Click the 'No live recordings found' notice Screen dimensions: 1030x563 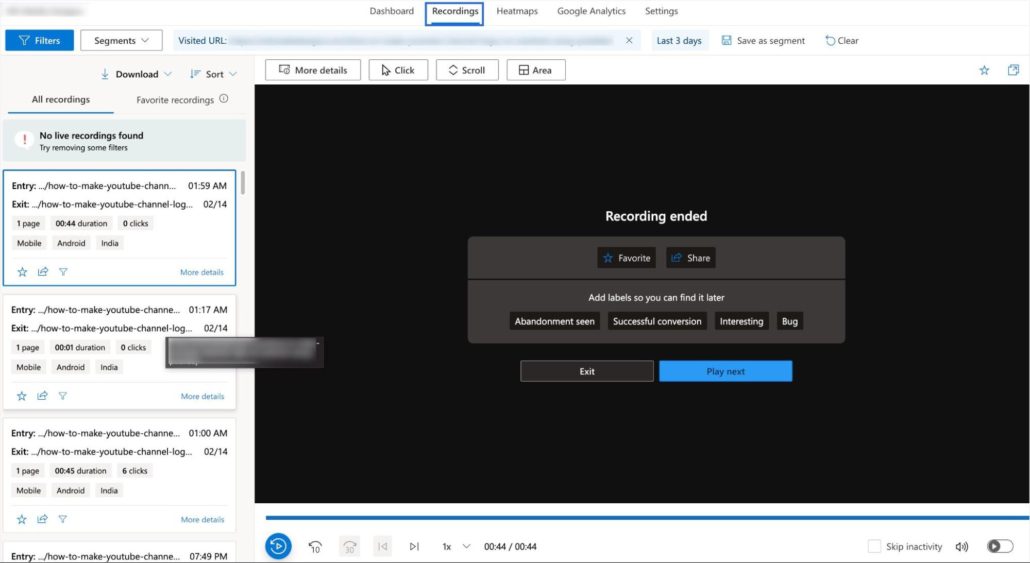pos(124,141)
